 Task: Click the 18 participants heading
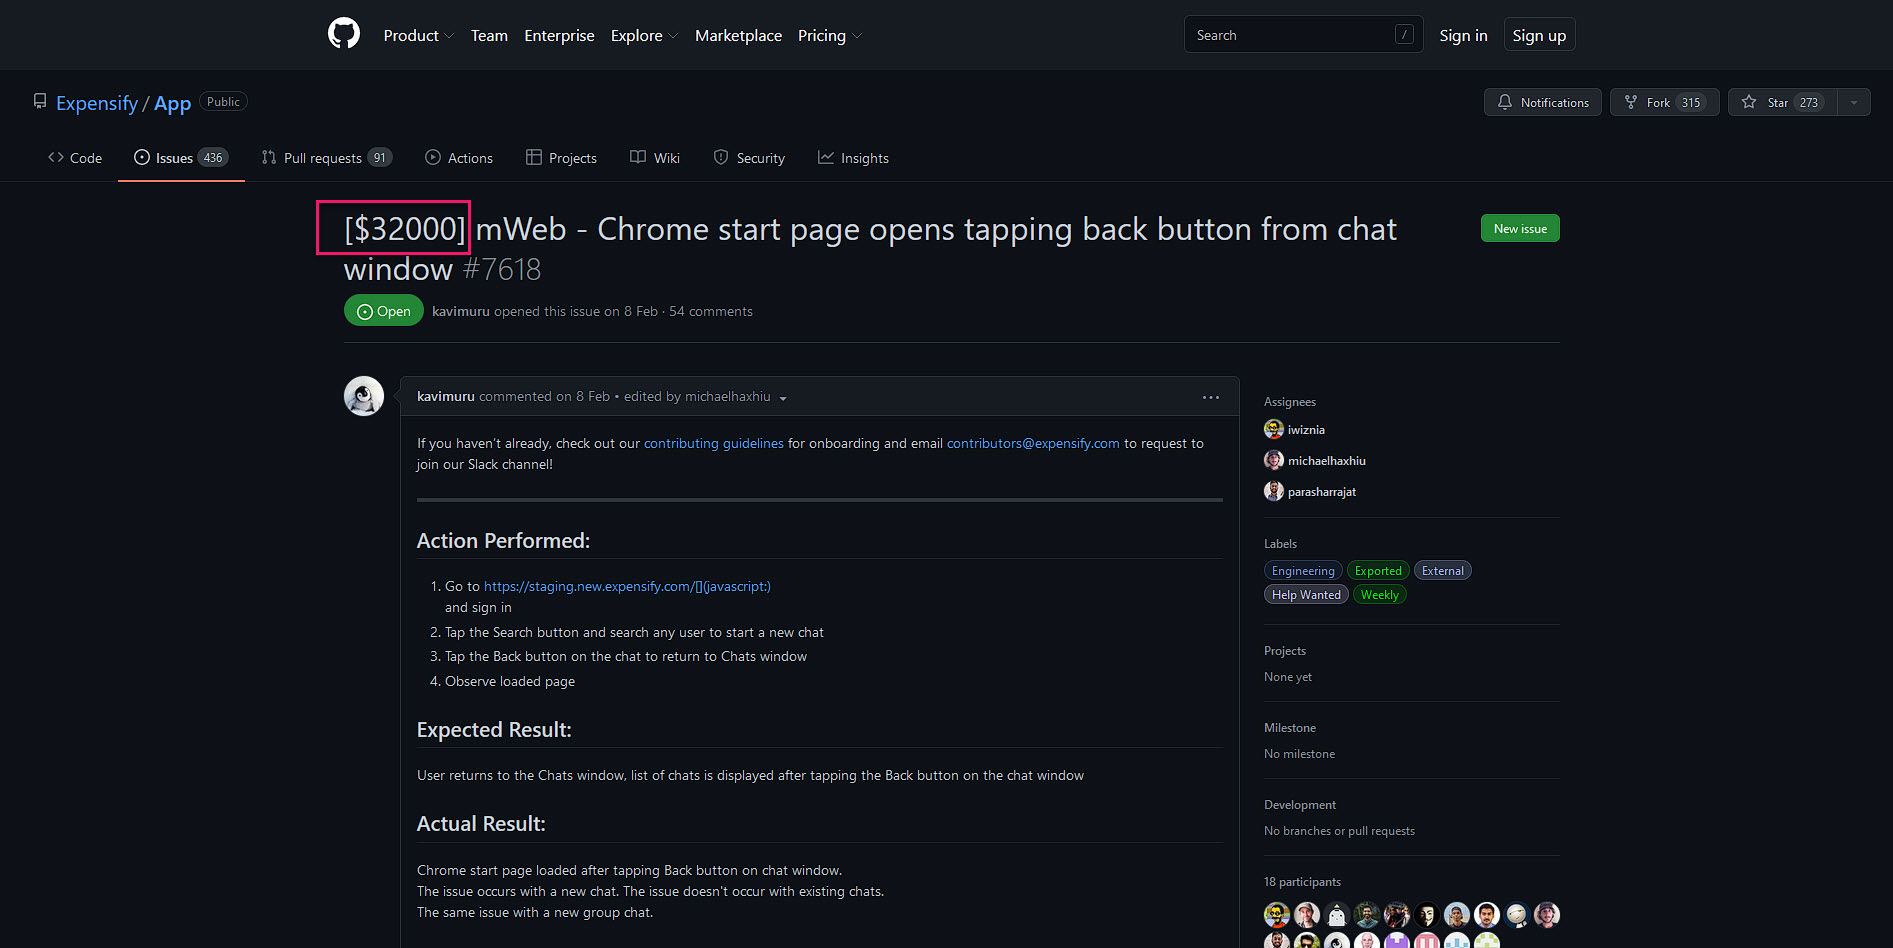coord(1302,882)
